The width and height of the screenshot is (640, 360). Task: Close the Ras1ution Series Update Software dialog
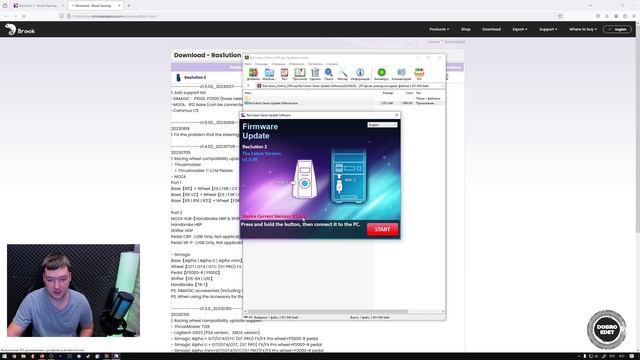tap(397, 115)
